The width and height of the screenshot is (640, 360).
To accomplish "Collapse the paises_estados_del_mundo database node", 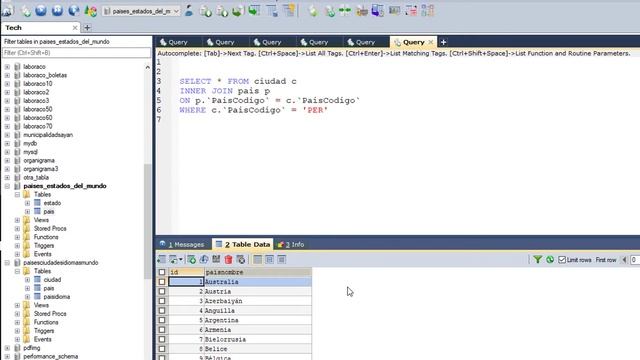I will (x=7, y=186).
